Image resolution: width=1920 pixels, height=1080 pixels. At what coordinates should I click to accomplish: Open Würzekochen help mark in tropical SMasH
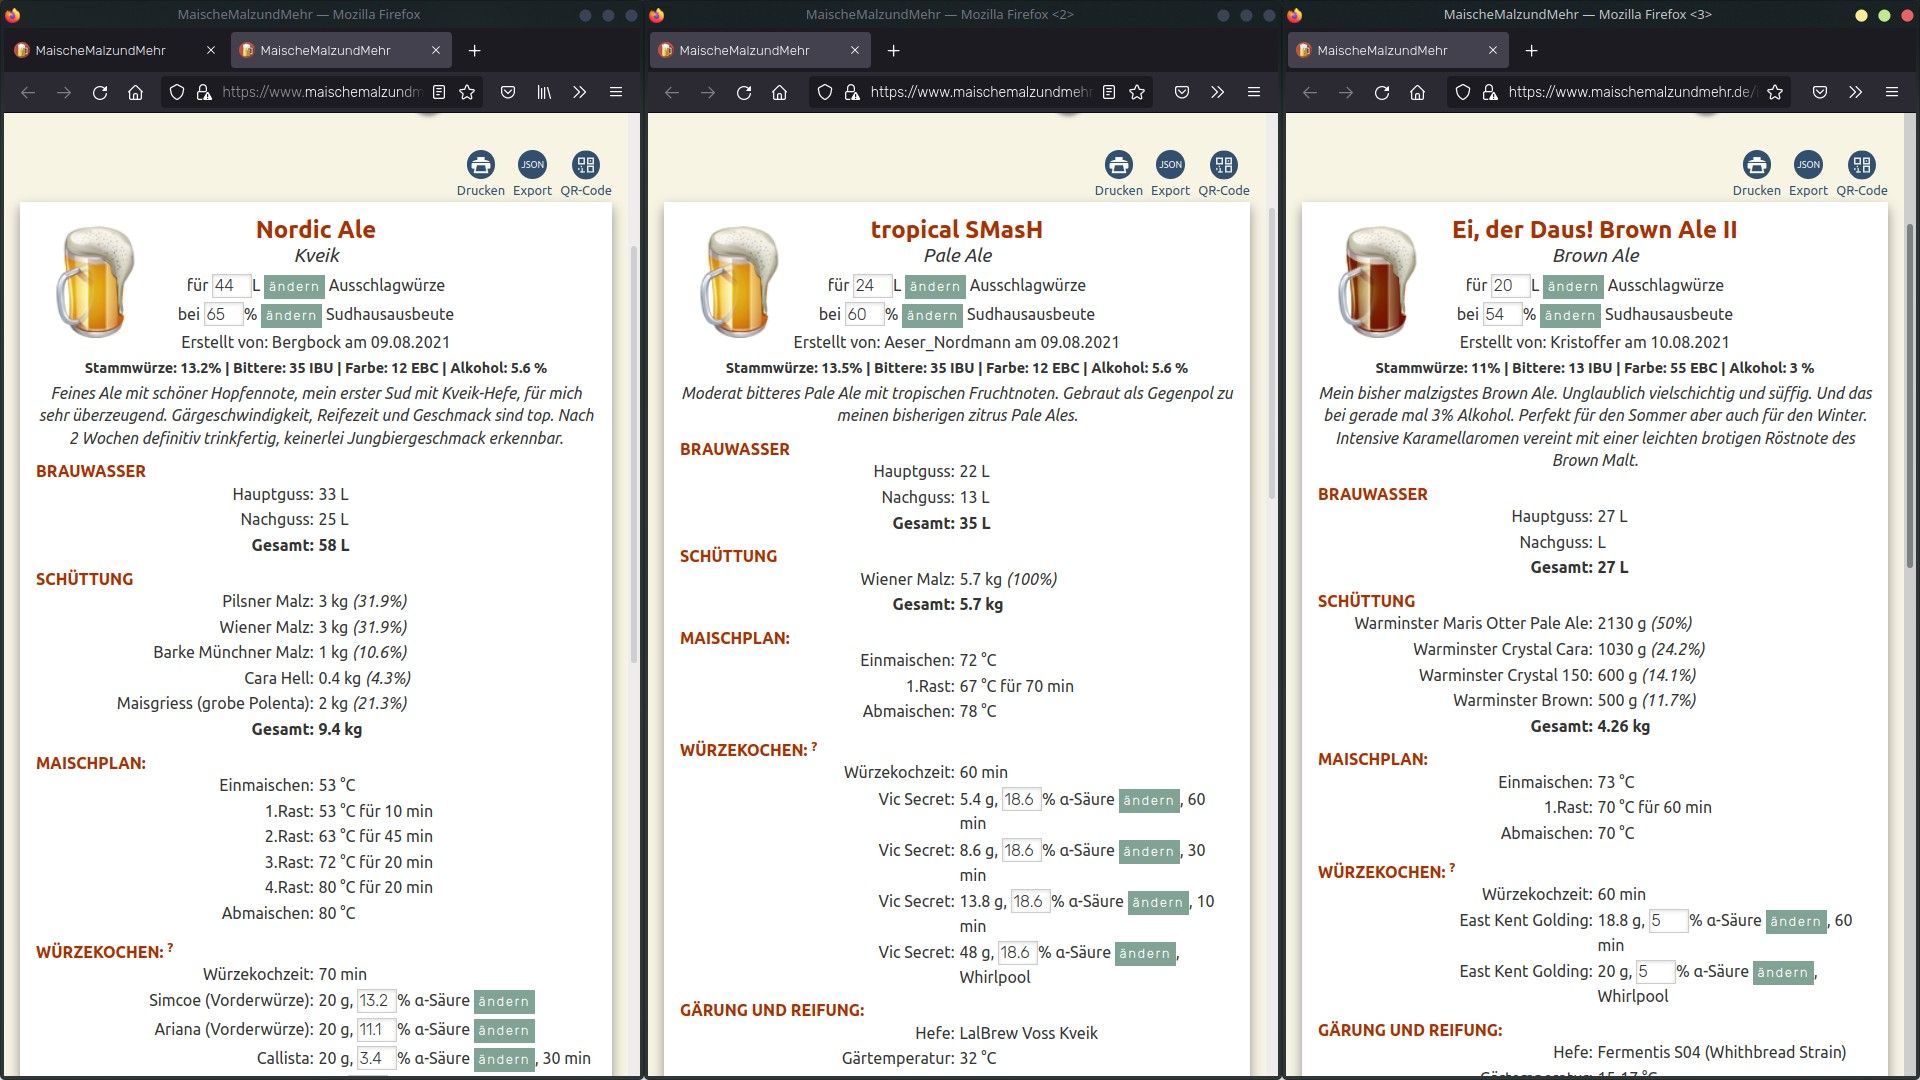point(814,746)
